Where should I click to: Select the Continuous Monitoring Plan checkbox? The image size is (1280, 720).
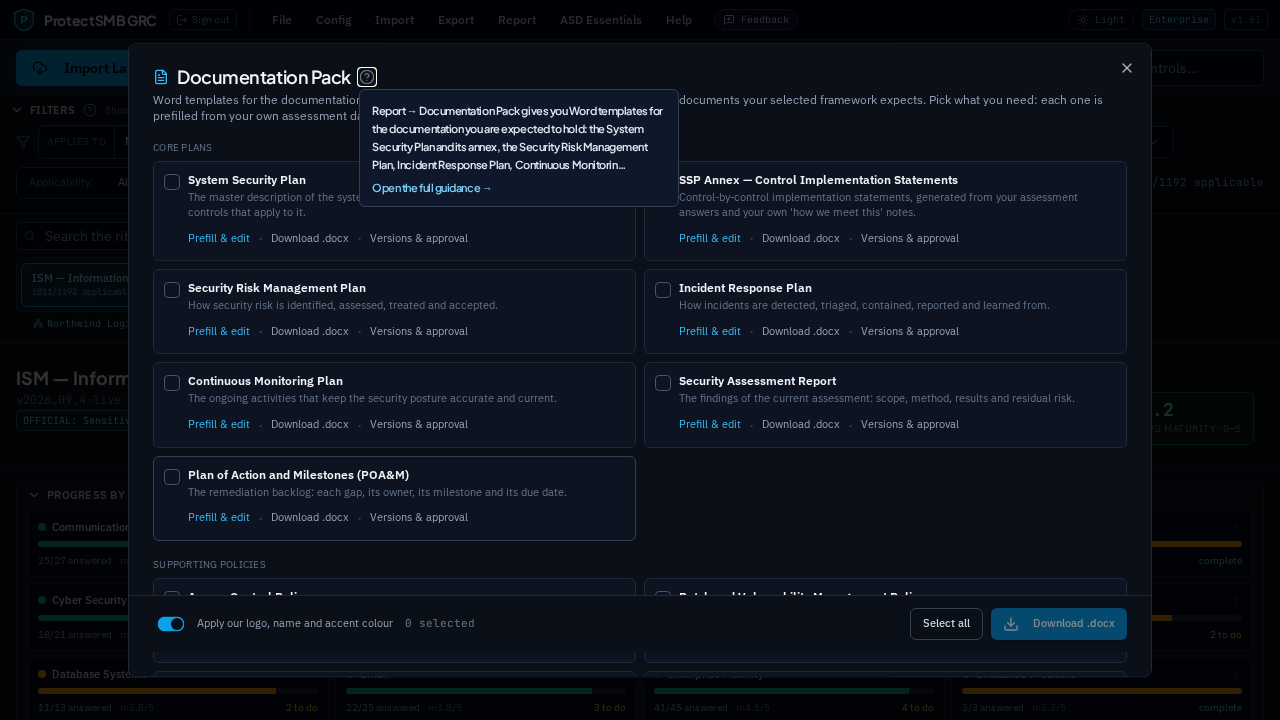point(172,383)
